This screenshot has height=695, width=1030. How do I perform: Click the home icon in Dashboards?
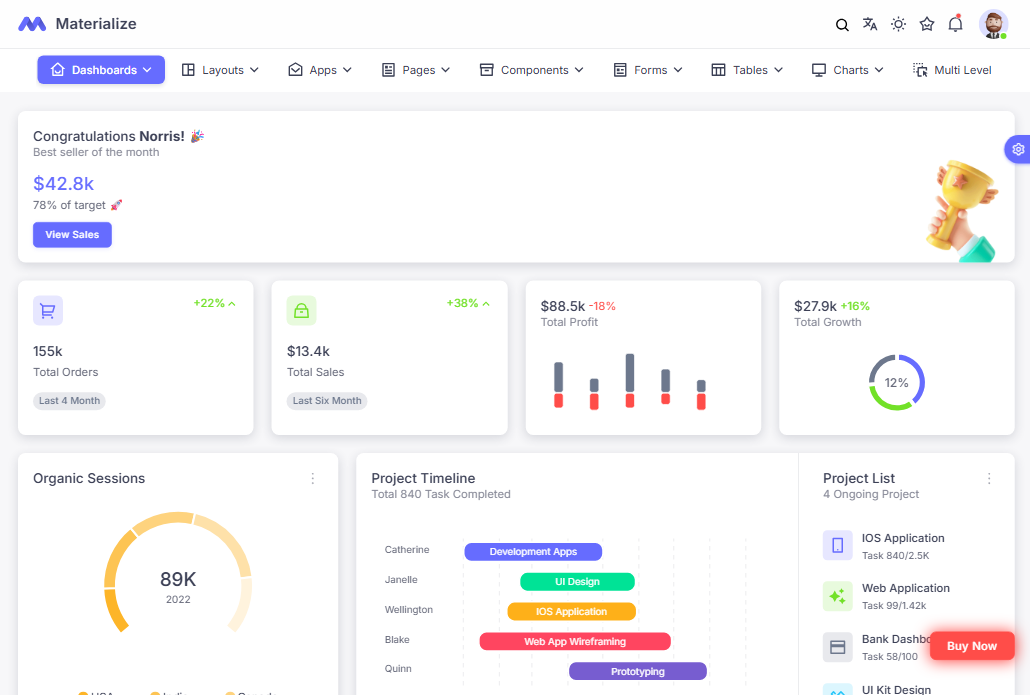(x=58, y=70)
